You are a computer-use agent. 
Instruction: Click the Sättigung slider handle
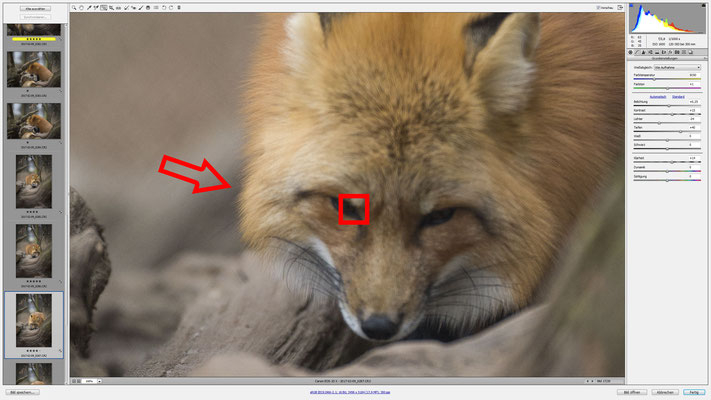click(x=667, y=180)
